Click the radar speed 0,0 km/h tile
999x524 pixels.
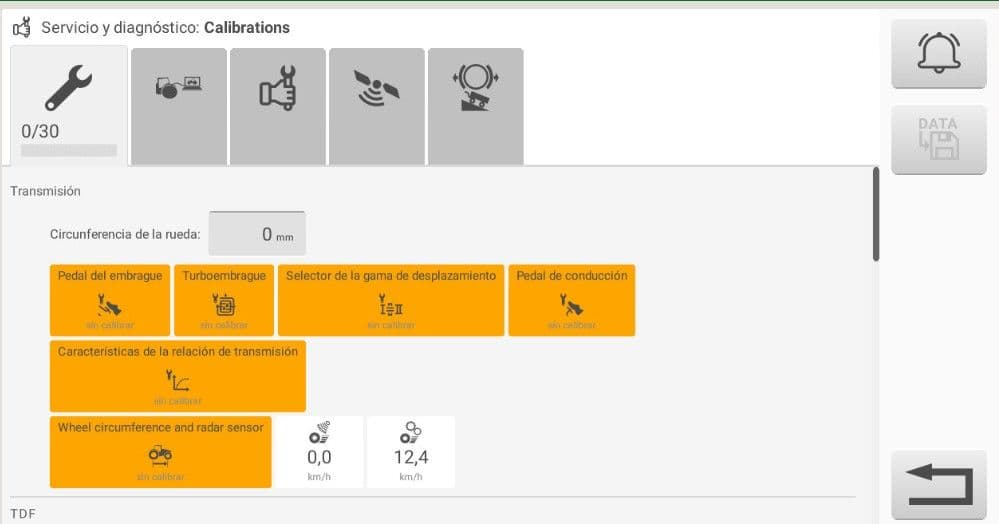coord(319,452)
